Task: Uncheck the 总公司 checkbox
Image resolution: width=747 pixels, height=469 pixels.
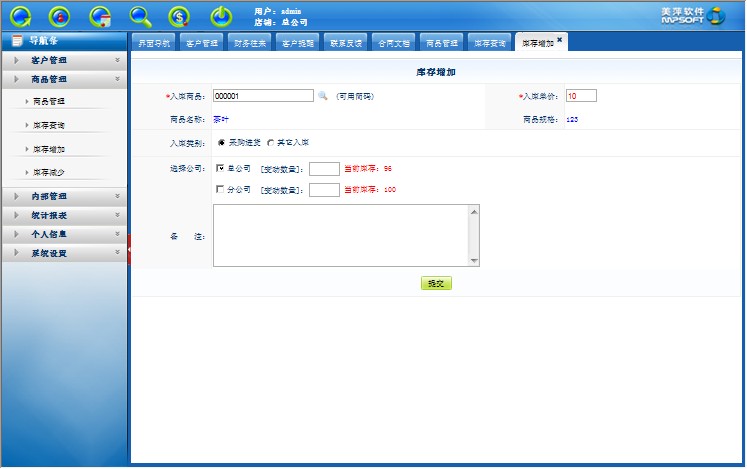Action: click(x=221, y=168)
